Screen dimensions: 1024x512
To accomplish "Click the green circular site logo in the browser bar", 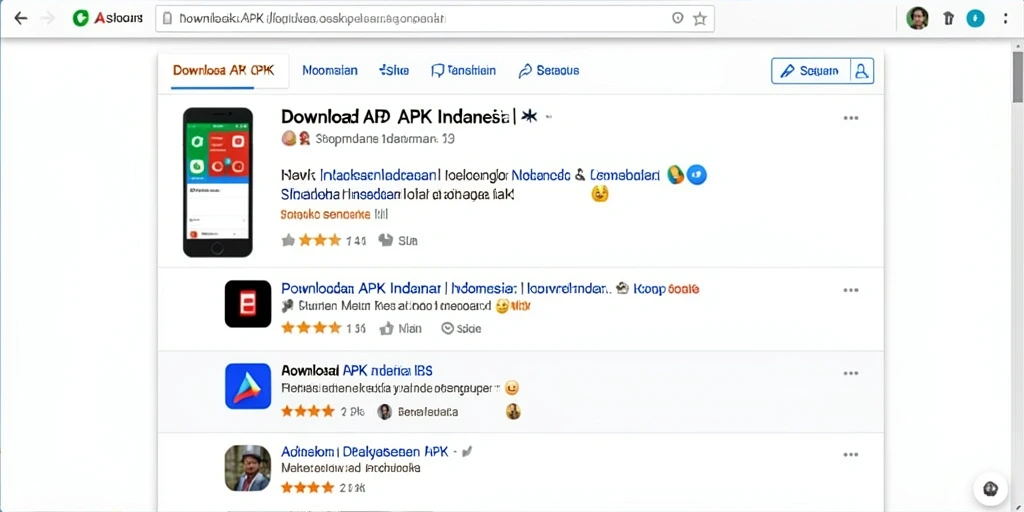I will click(80, 18).
